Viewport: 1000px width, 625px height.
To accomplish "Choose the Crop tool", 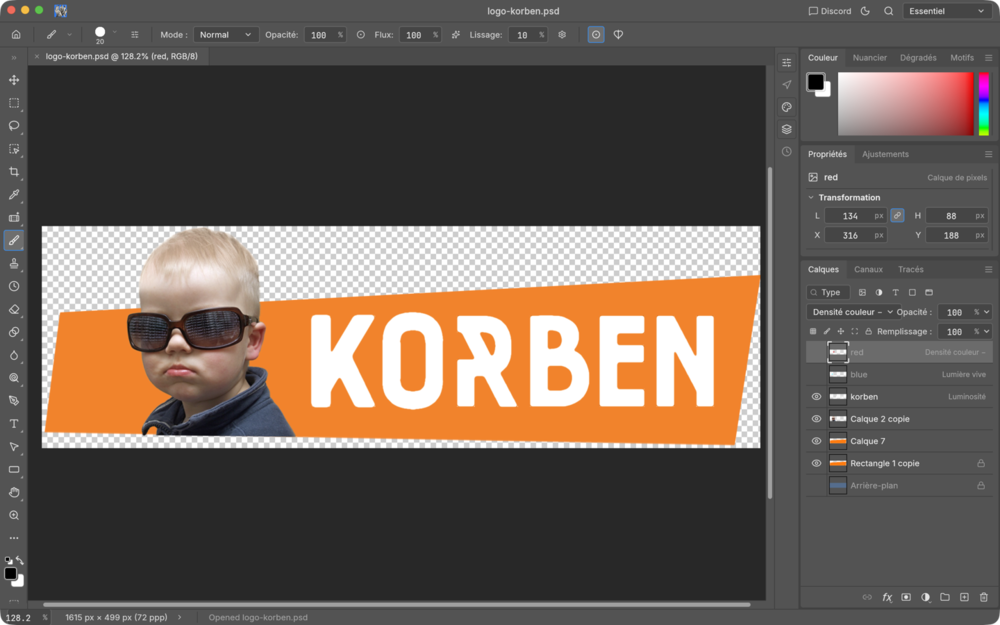I will coord(14,172).
